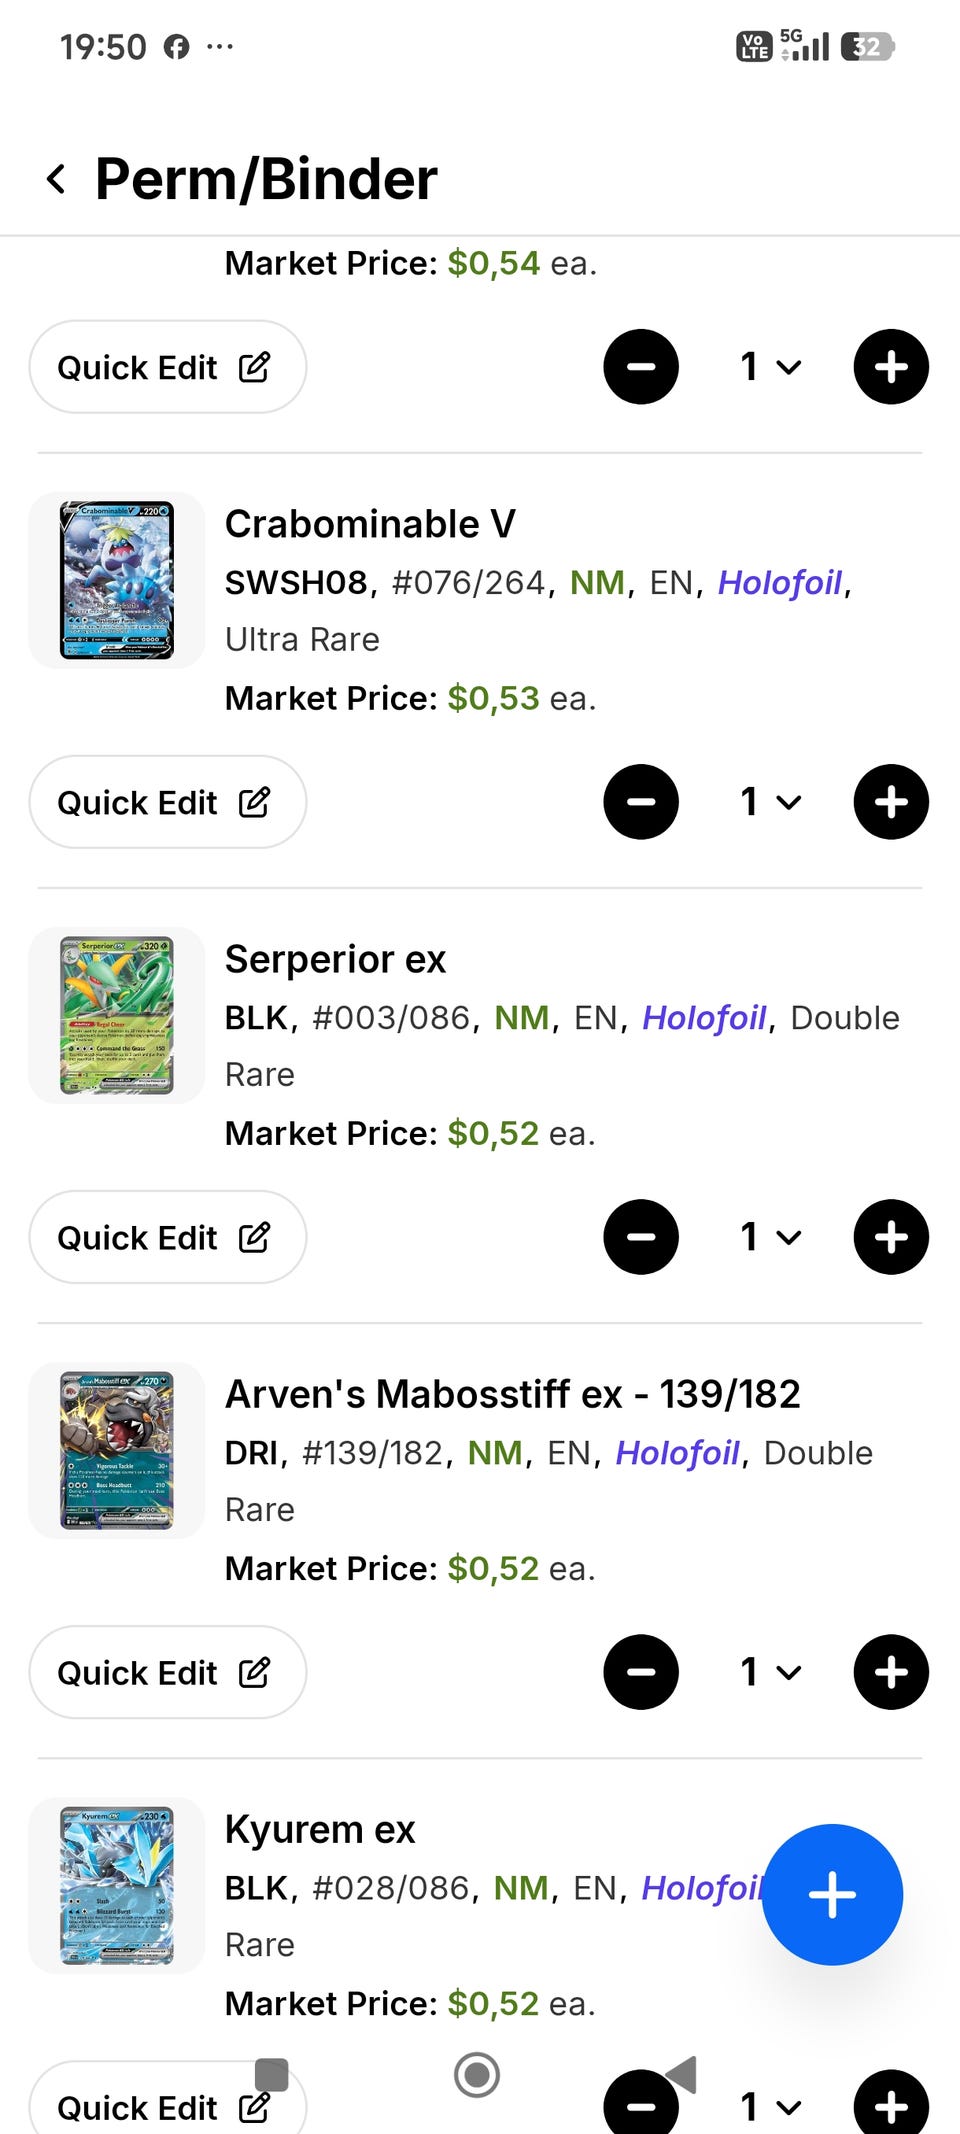Decrease quantity of Crabominable V
This screenshot has height=2134, width=960.
(641, 802)
